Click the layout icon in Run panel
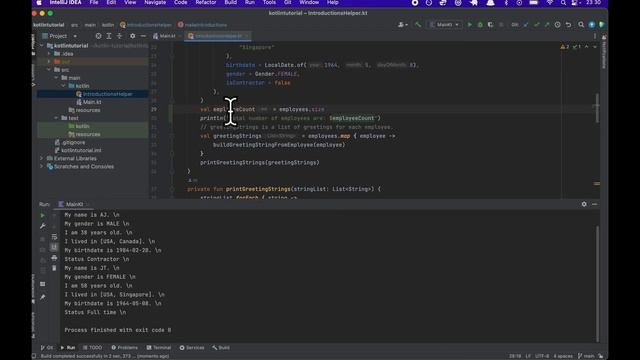640x360 pixels. [x=42, y=284]
